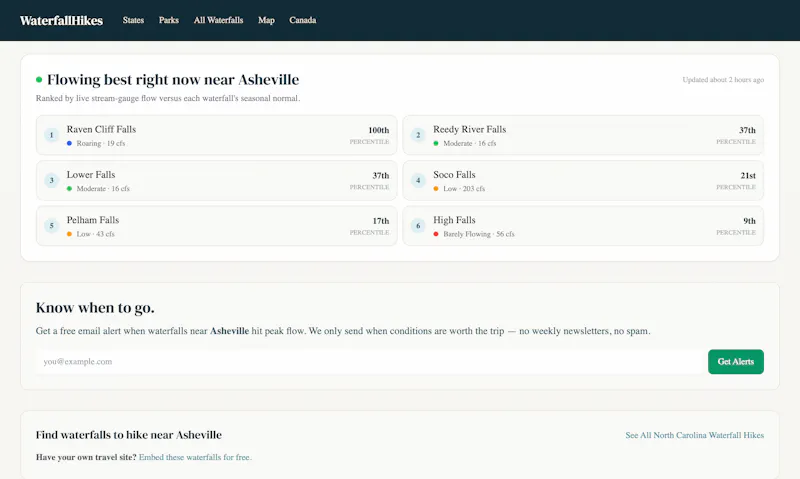
Task: Open See All North Carolina Waterfall Hikes
Action: tap(694, 435)
